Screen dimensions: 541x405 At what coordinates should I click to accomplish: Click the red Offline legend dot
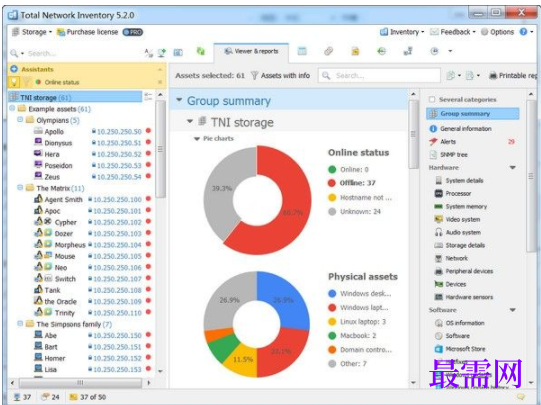[x=332, y=183]
